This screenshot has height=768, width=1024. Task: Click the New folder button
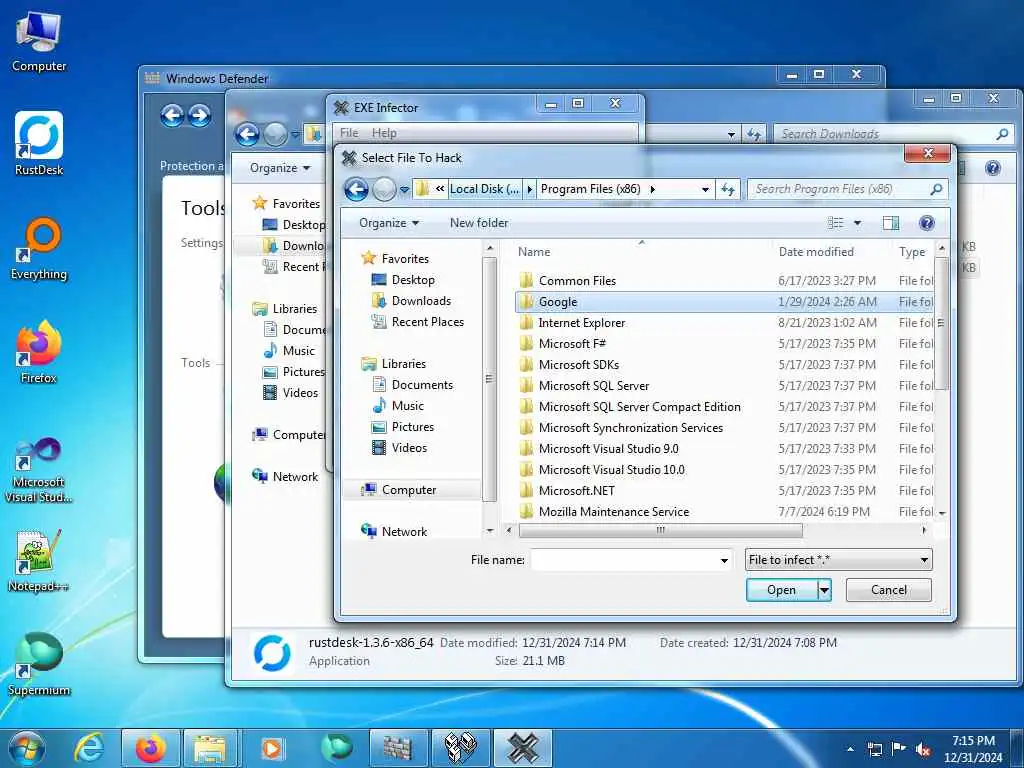479,223
